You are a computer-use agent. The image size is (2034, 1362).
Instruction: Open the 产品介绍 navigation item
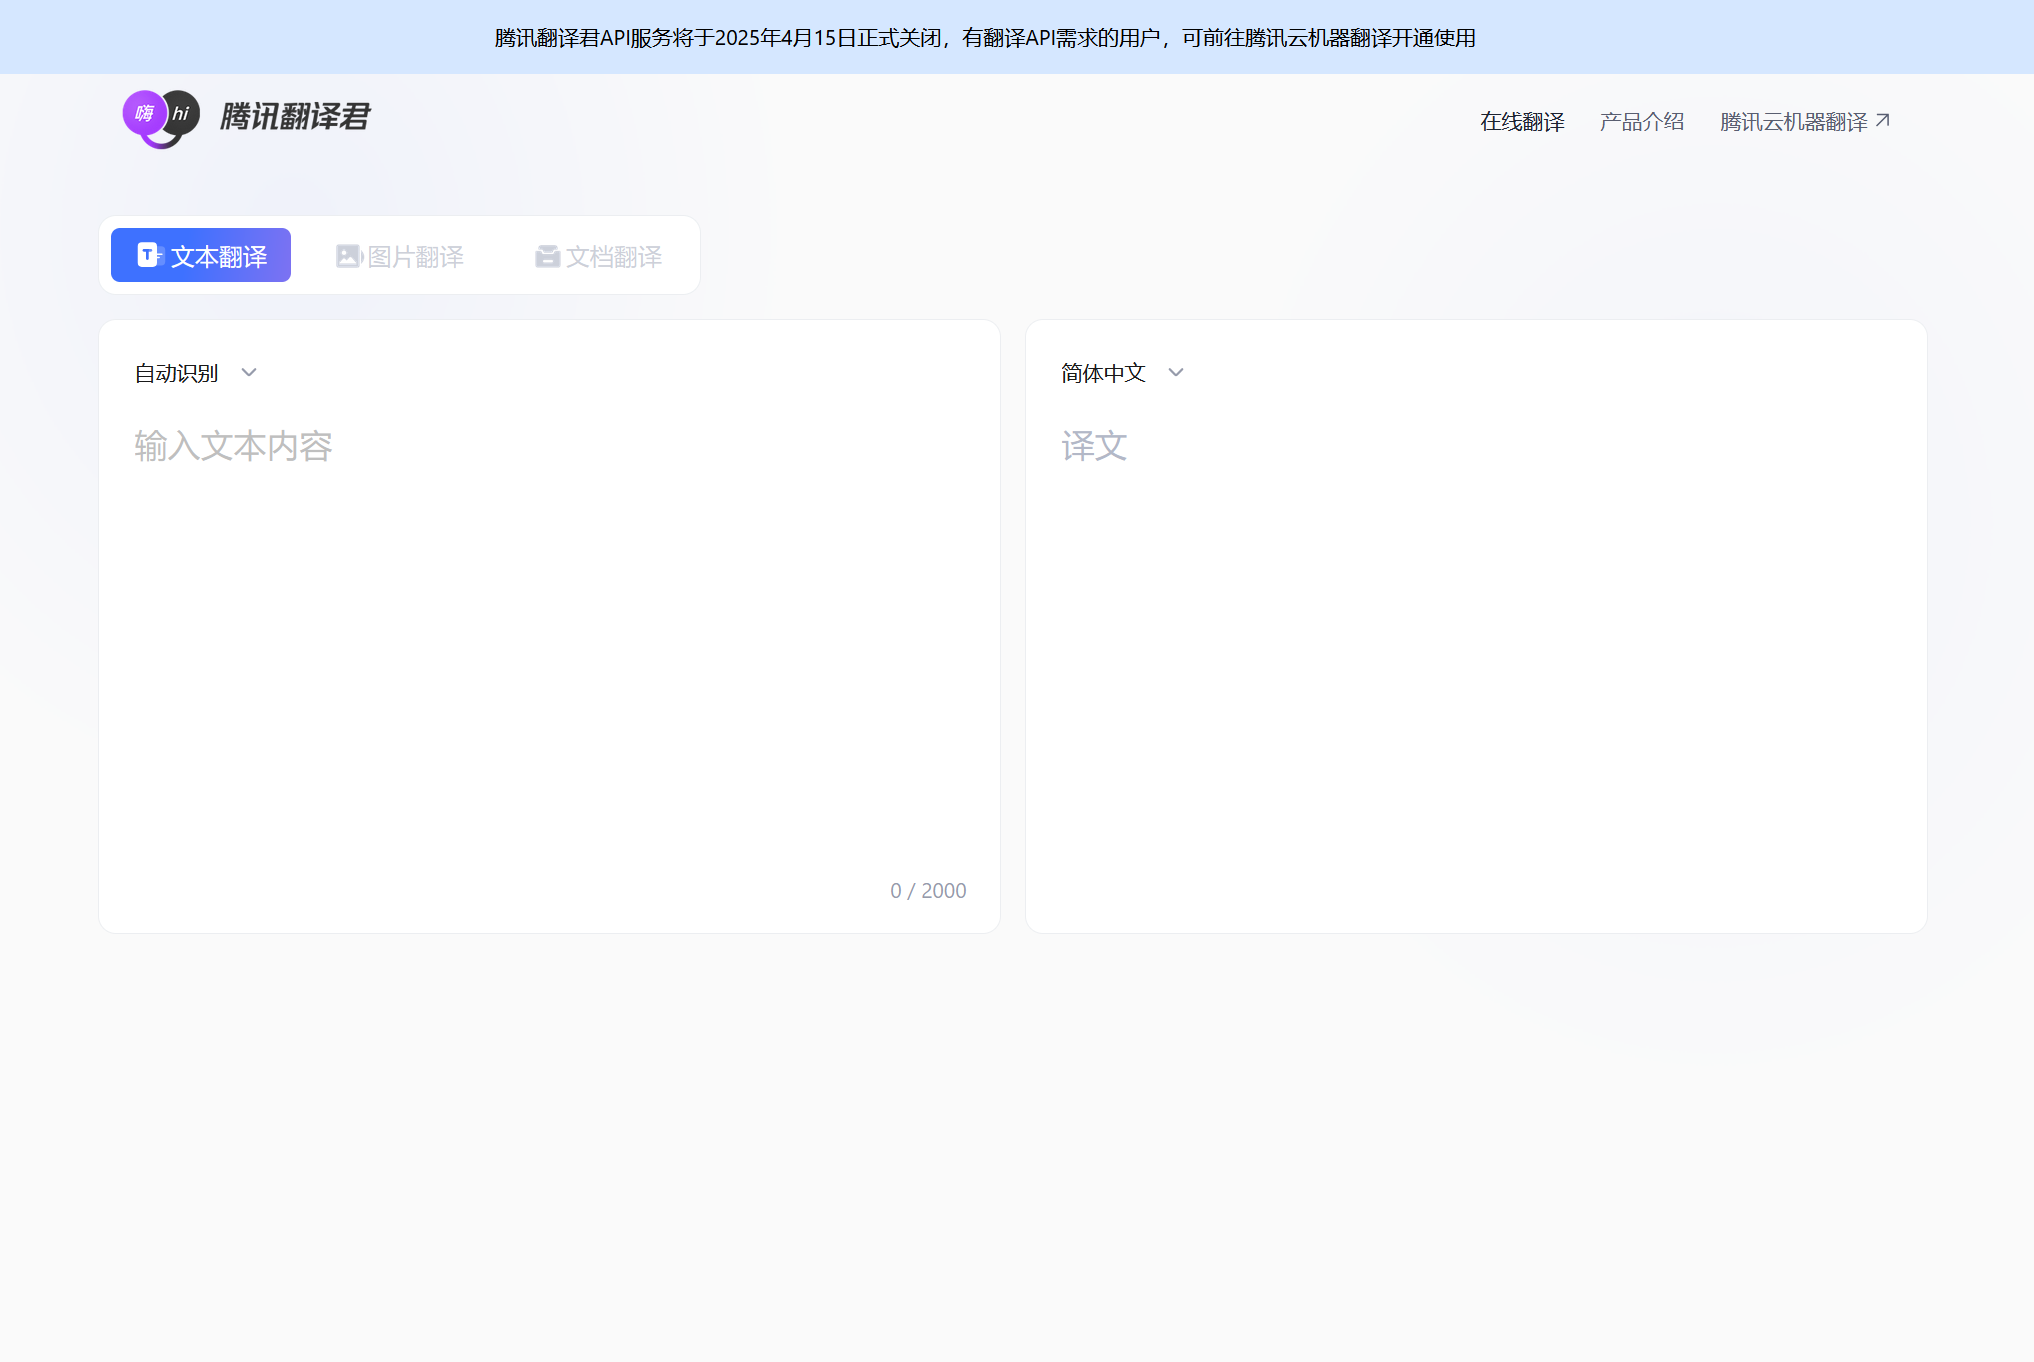coord(1641,121)
